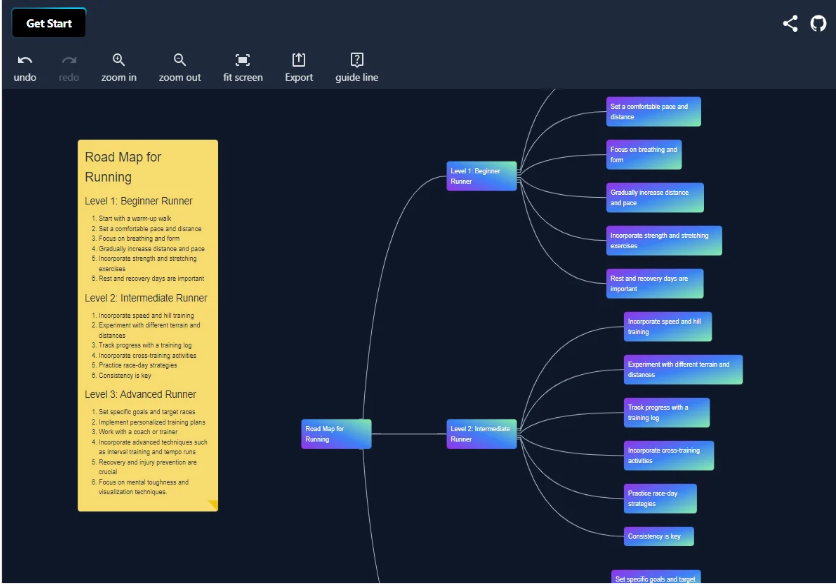The image size is (836, 584).
Task: Click 'Consistency is key' line in yellow note
Action: [125, 375]
